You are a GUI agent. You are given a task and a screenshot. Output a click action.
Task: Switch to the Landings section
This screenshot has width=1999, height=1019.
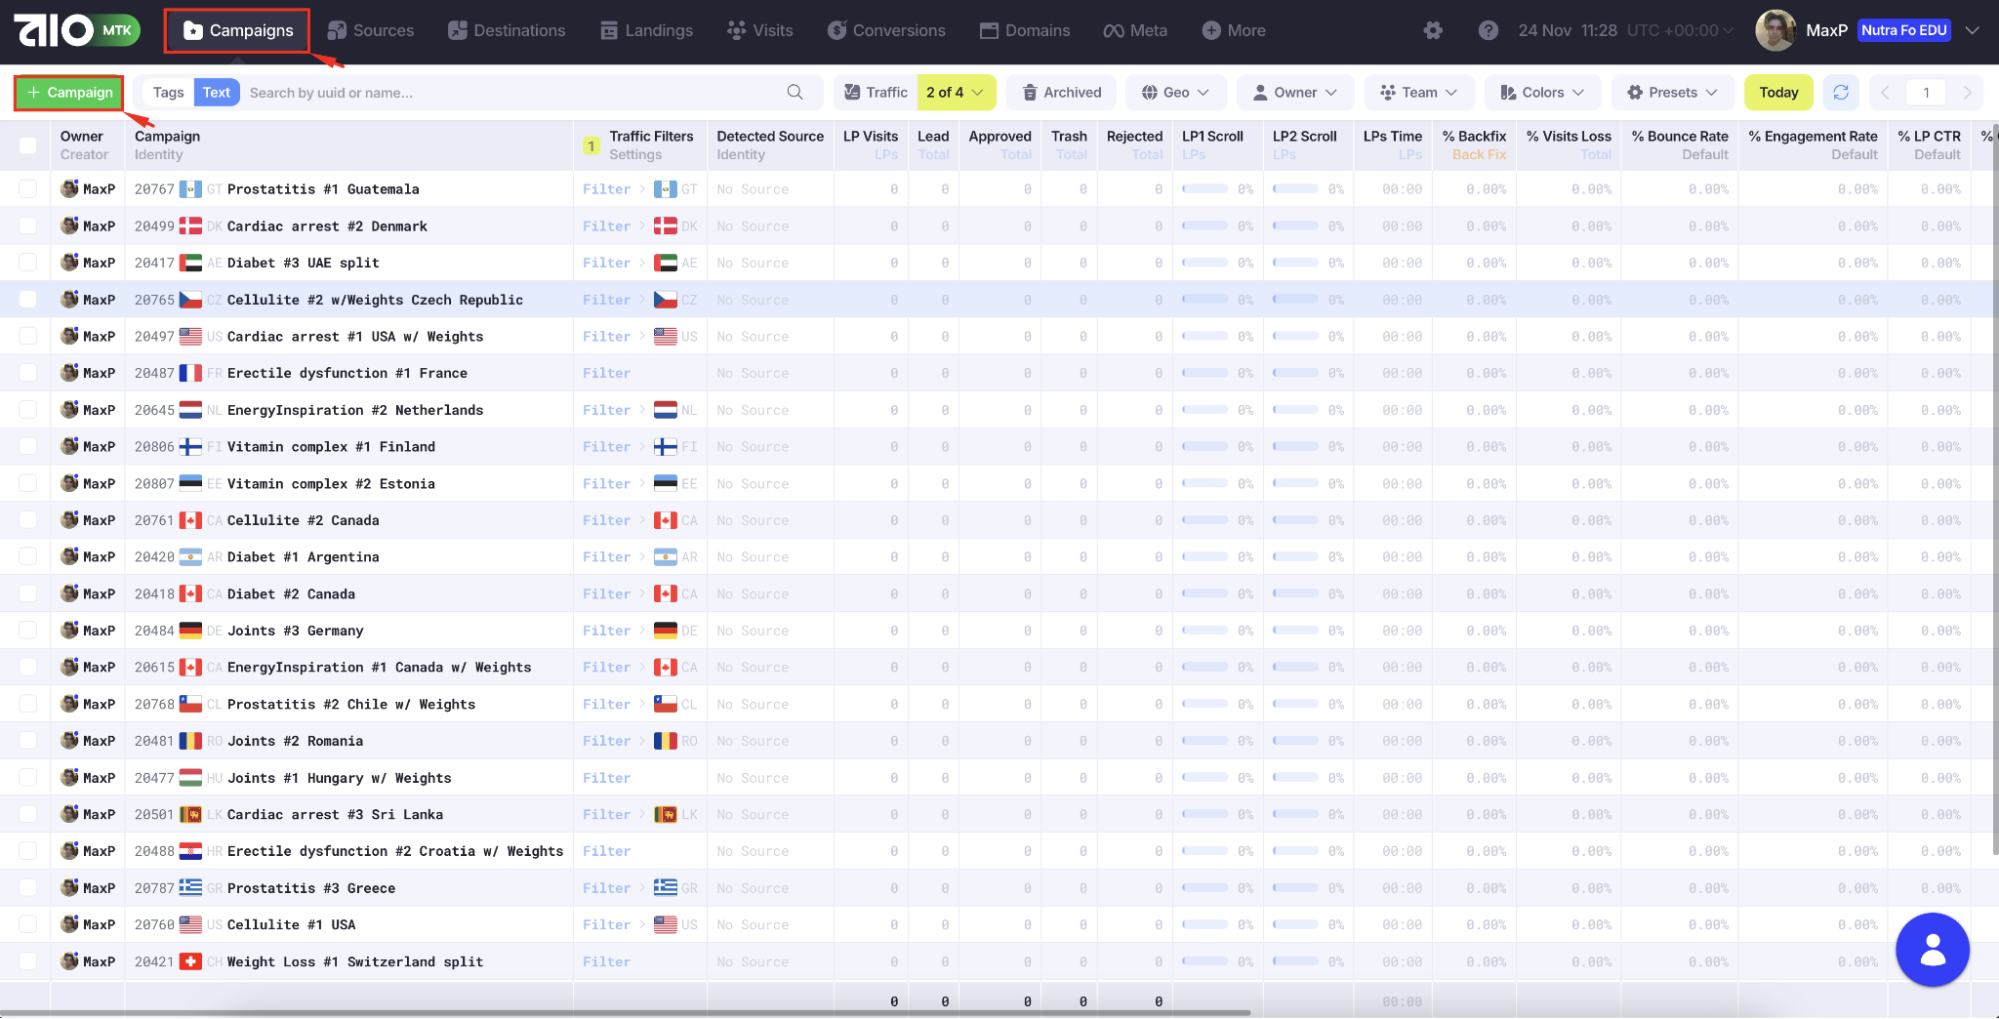click(x=646, y=31)
